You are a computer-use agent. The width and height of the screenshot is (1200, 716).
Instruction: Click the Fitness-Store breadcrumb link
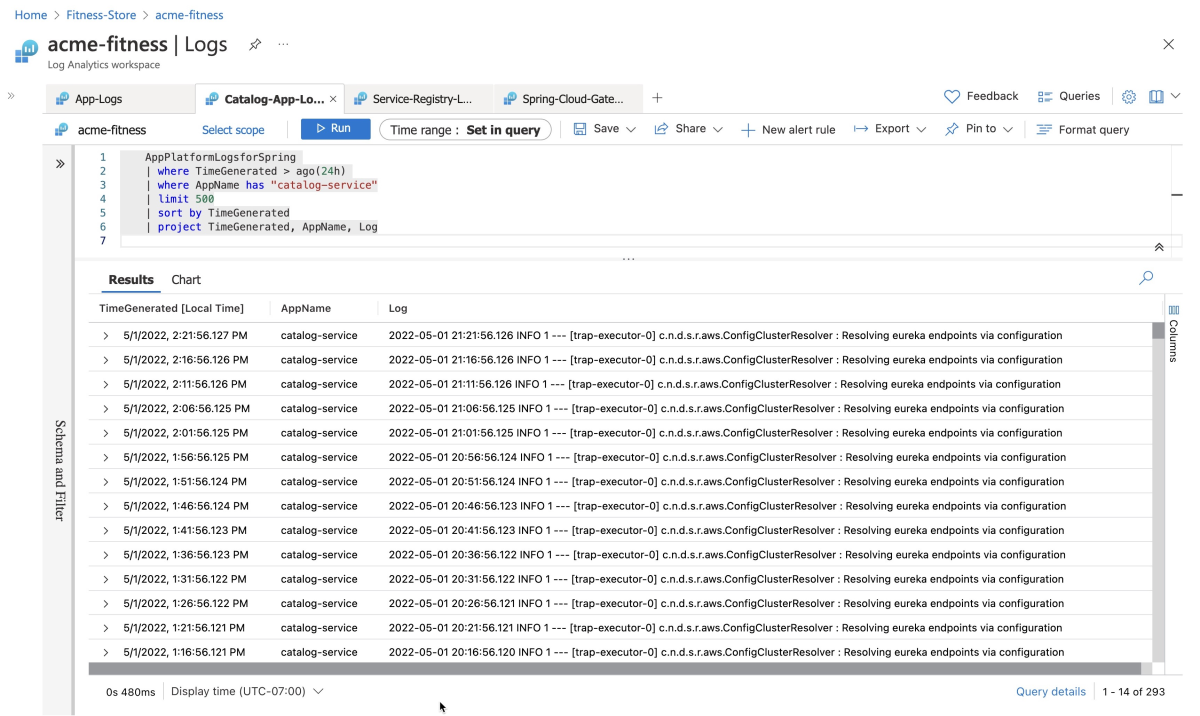[x=101, y=15]
